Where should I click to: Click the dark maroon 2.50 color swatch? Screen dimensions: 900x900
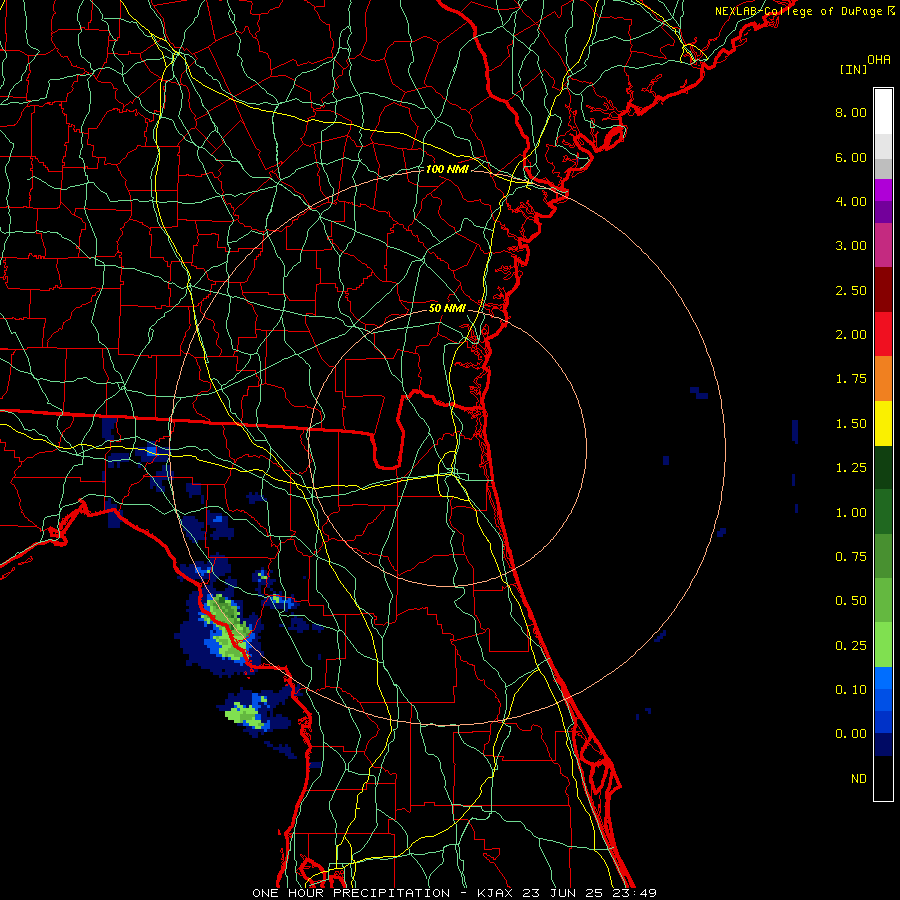pyautogui.click(x=883, y=290)
